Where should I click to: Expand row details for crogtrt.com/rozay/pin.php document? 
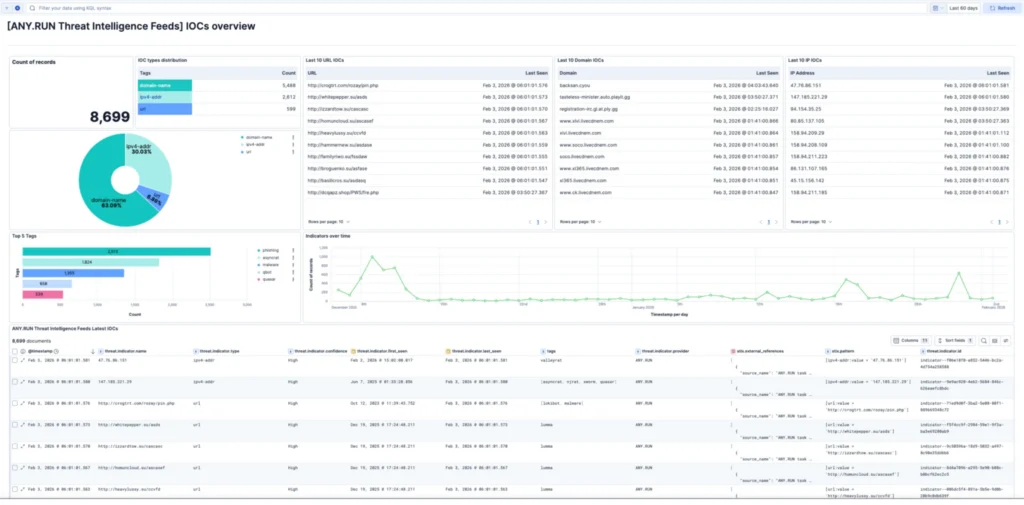tap(22, 403)
